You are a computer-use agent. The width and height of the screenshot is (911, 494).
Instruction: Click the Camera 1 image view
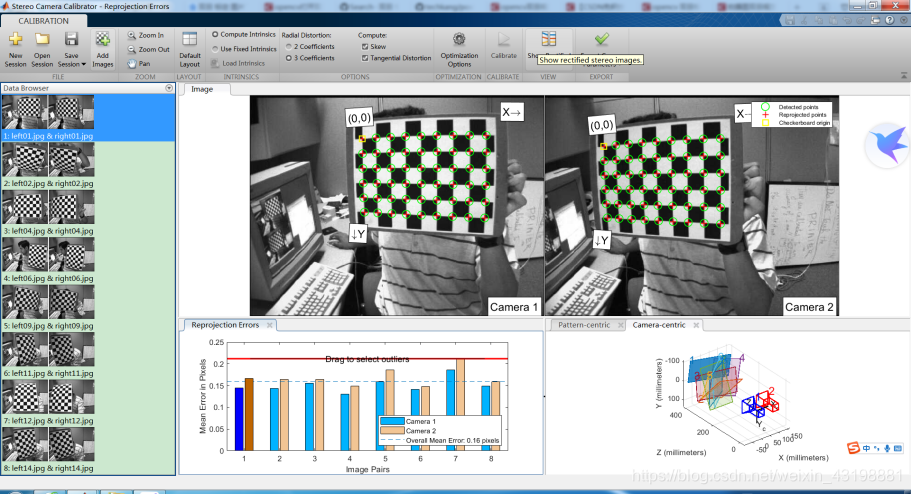397,206
